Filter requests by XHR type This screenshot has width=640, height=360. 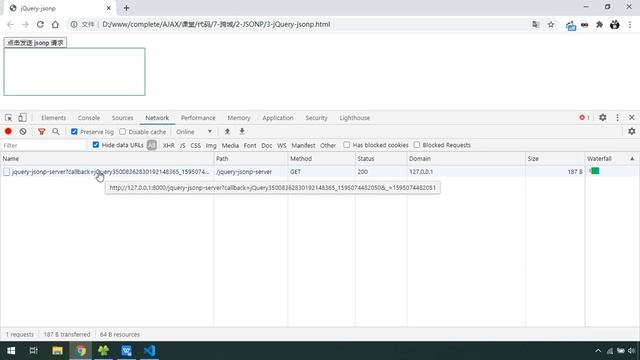pos(169,145)
